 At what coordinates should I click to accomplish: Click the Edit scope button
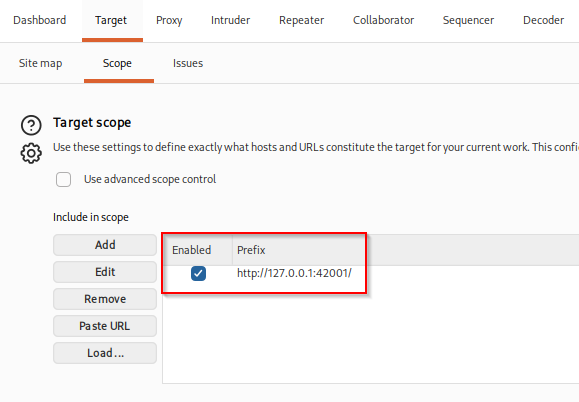(105, 272)
